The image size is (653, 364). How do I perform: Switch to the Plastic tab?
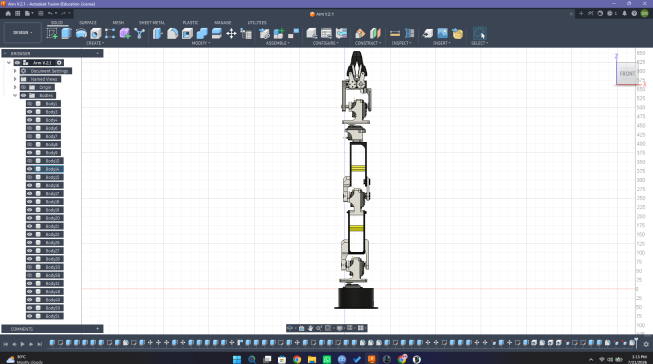click(190, 22)
